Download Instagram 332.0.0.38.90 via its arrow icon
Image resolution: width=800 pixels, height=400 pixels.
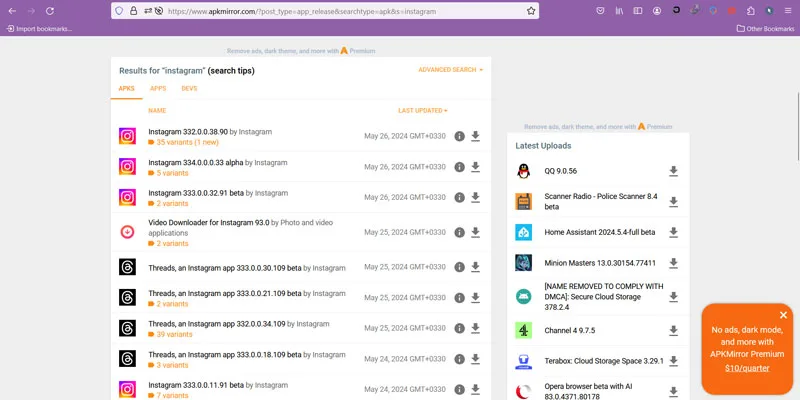[x=476, y=136]
